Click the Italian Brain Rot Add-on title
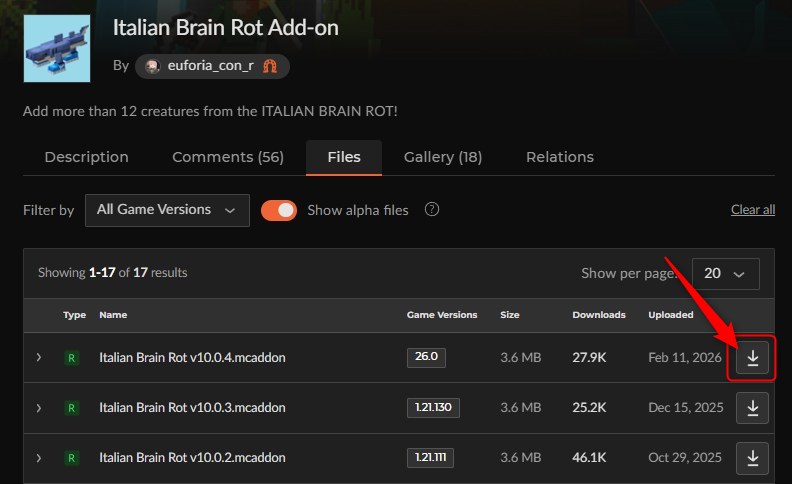This screenshot has width=792, height=484. pos(225,28)
